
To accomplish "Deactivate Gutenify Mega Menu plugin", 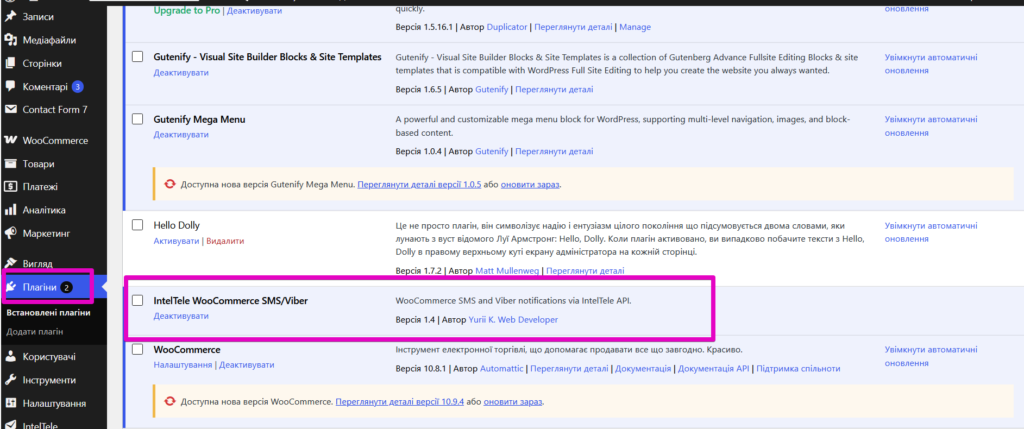I will [x=181, y=135].
